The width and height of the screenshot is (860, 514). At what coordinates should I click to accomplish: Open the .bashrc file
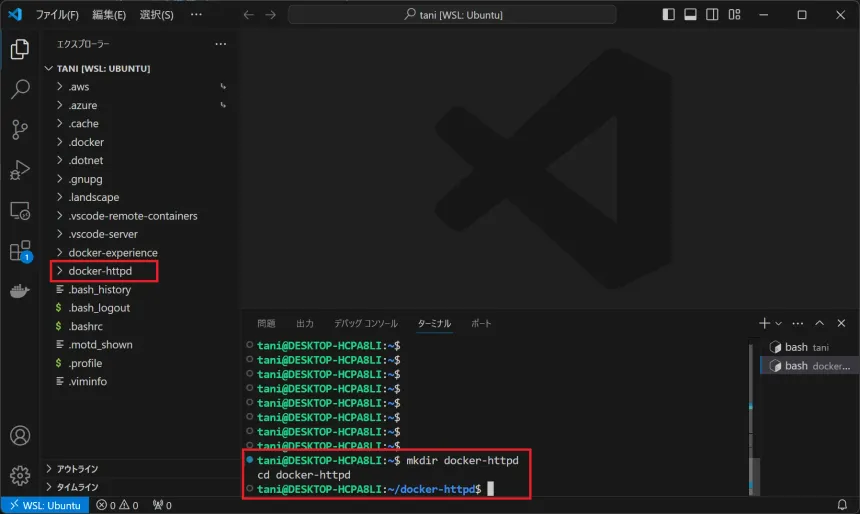[x=85, y=326]
